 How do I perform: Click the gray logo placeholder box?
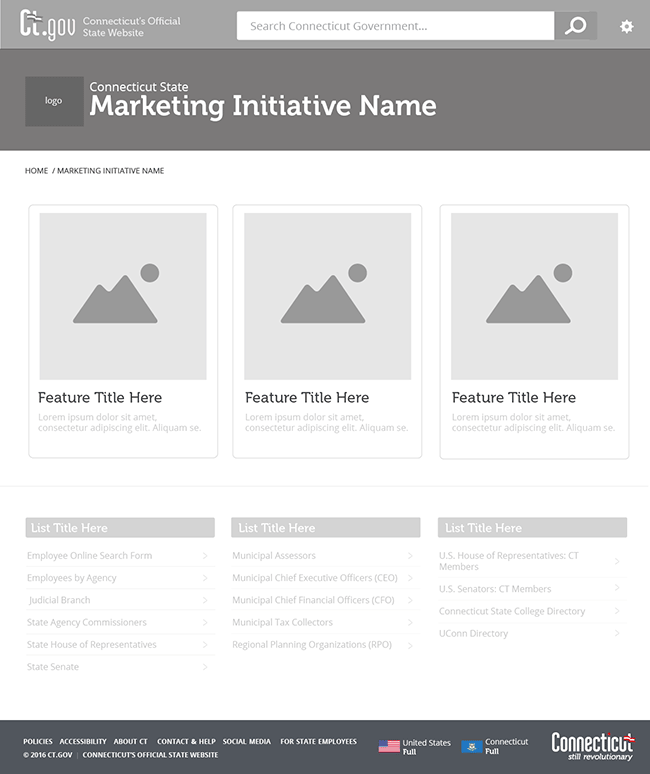pyautogui.click(x=54, y=101)
